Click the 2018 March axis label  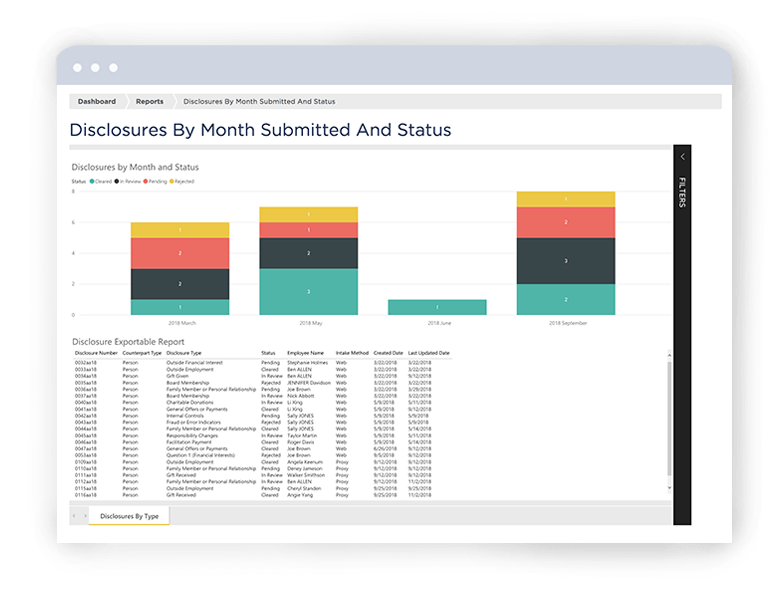click(x=182, y=323)
